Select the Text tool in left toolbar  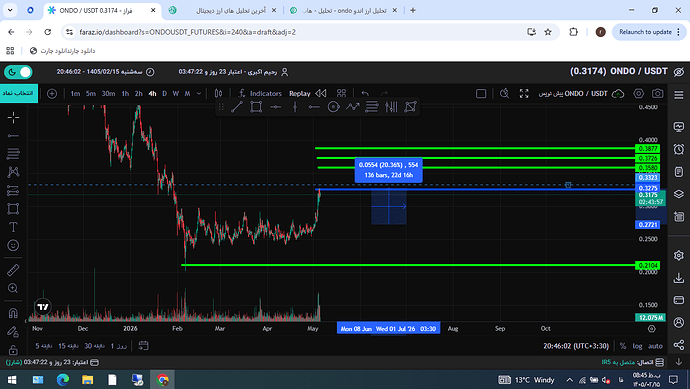coord(13,227)
